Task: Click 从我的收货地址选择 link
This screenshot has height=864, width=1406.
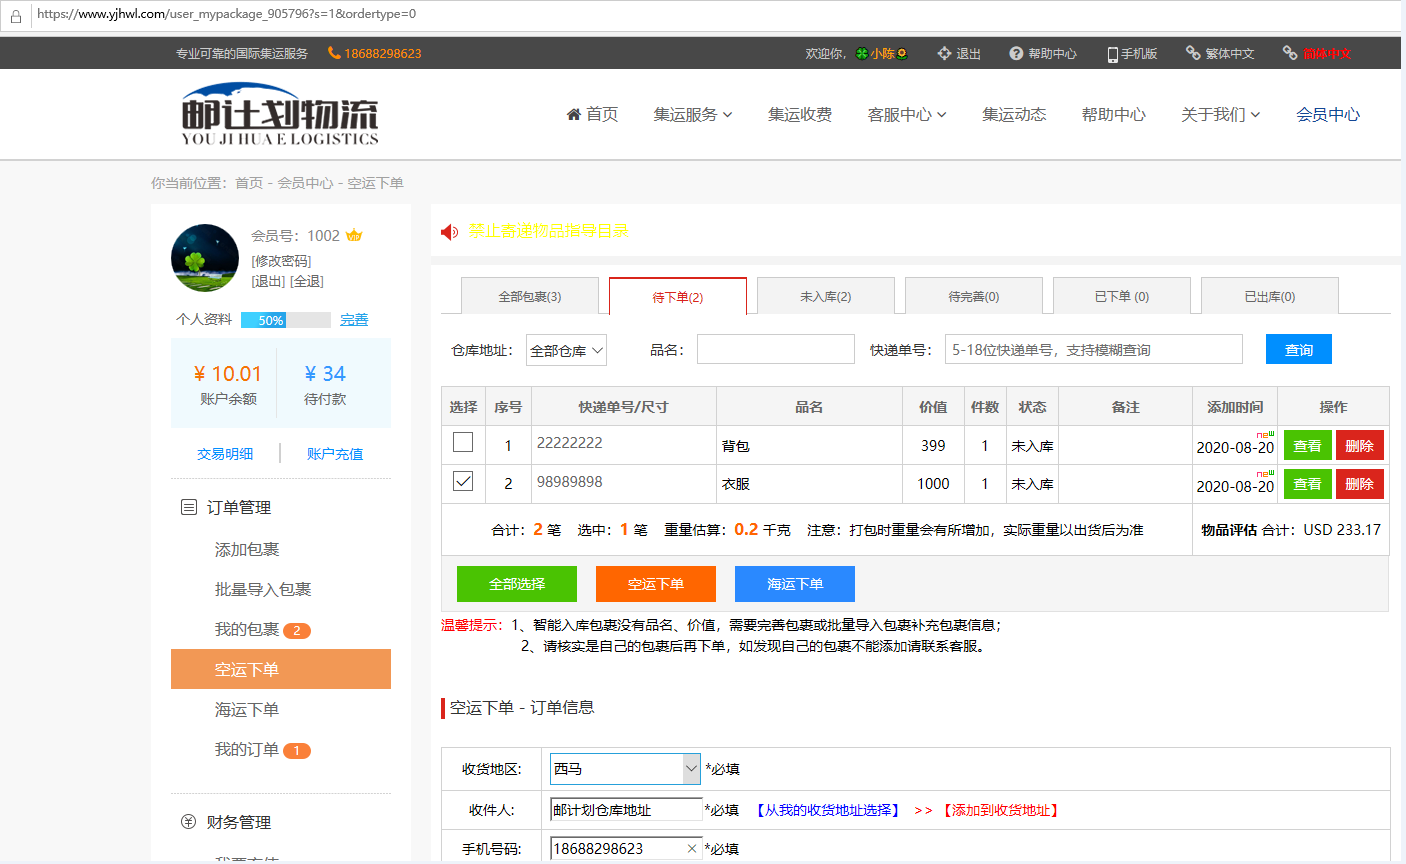Action: [827, 810]
